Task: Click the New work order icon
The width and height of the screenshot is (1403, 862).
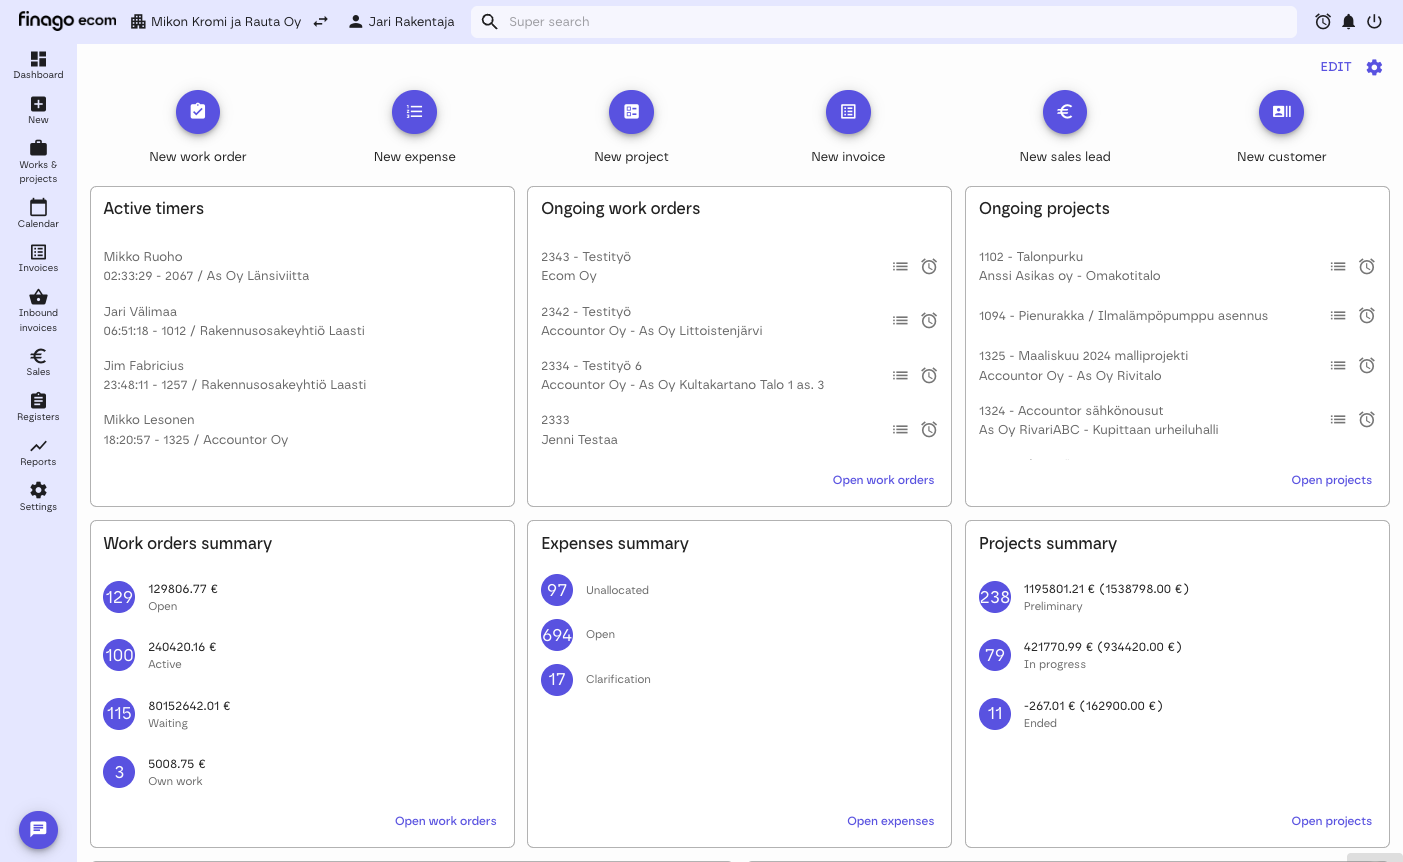Action: [x=198, y=112]
